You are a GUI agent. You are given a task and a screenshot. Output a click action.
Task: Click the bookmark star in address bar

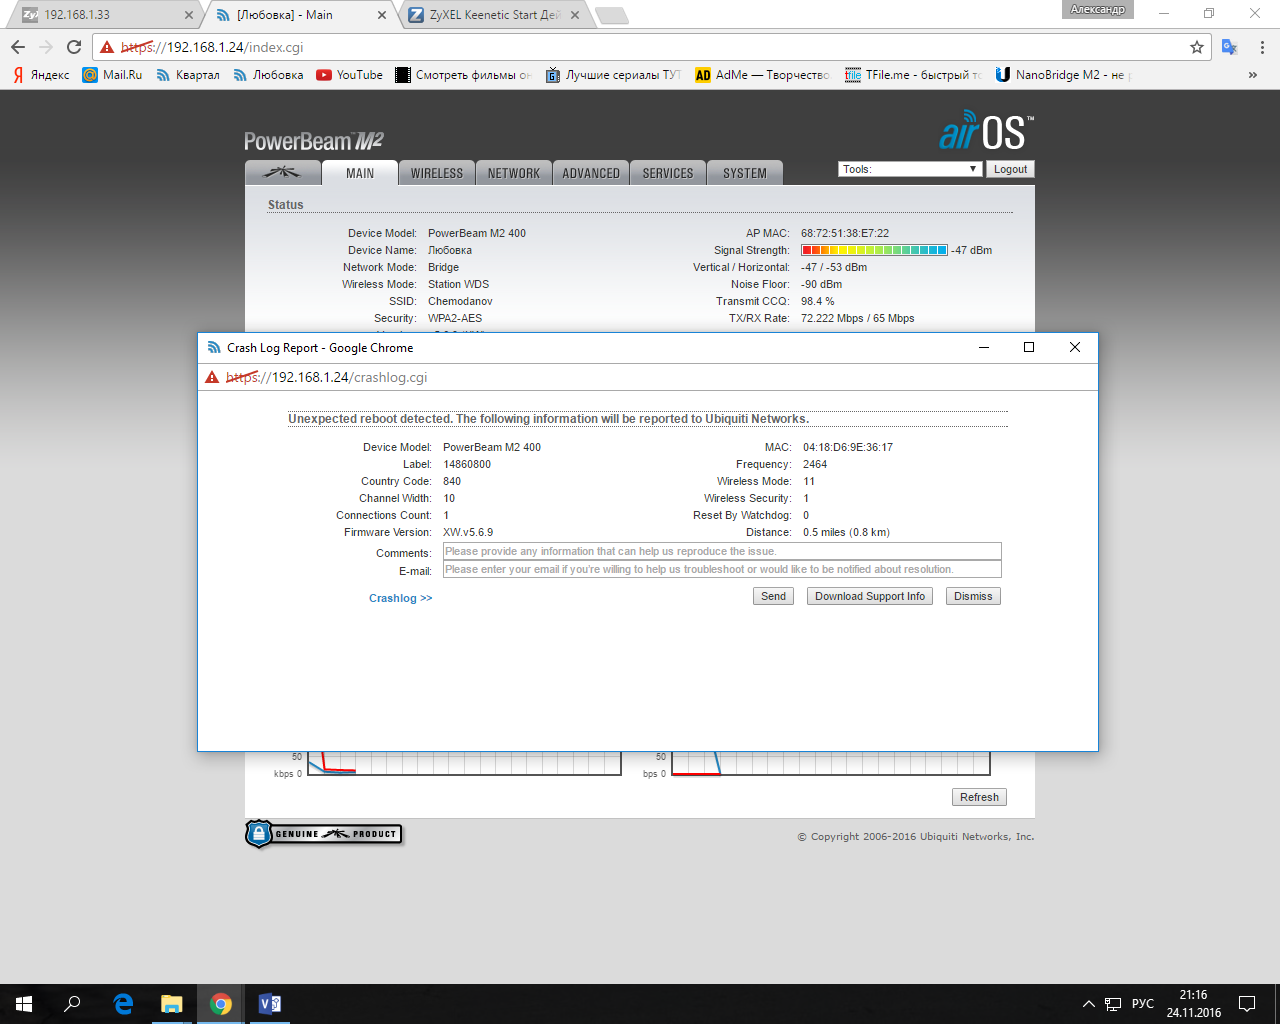pos(1197,47)
